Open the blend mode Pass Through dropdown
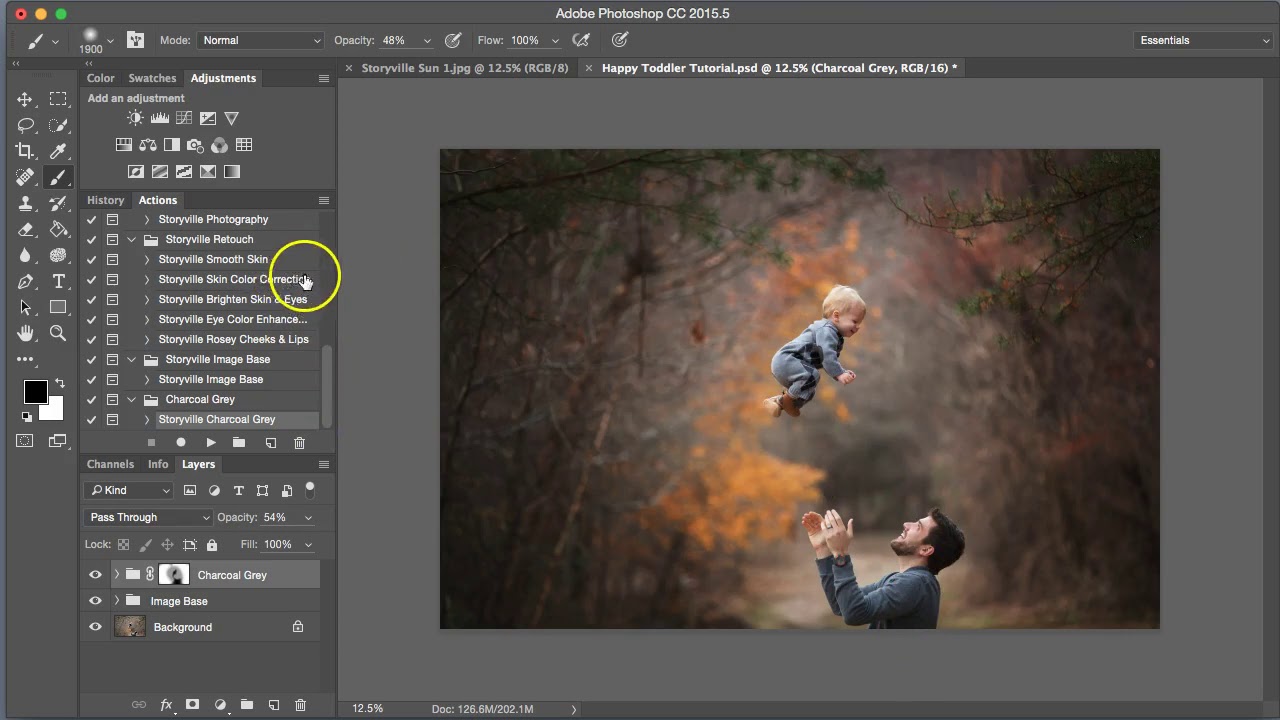This screenshot has height=720, width=1280. [x=149, y=517]
